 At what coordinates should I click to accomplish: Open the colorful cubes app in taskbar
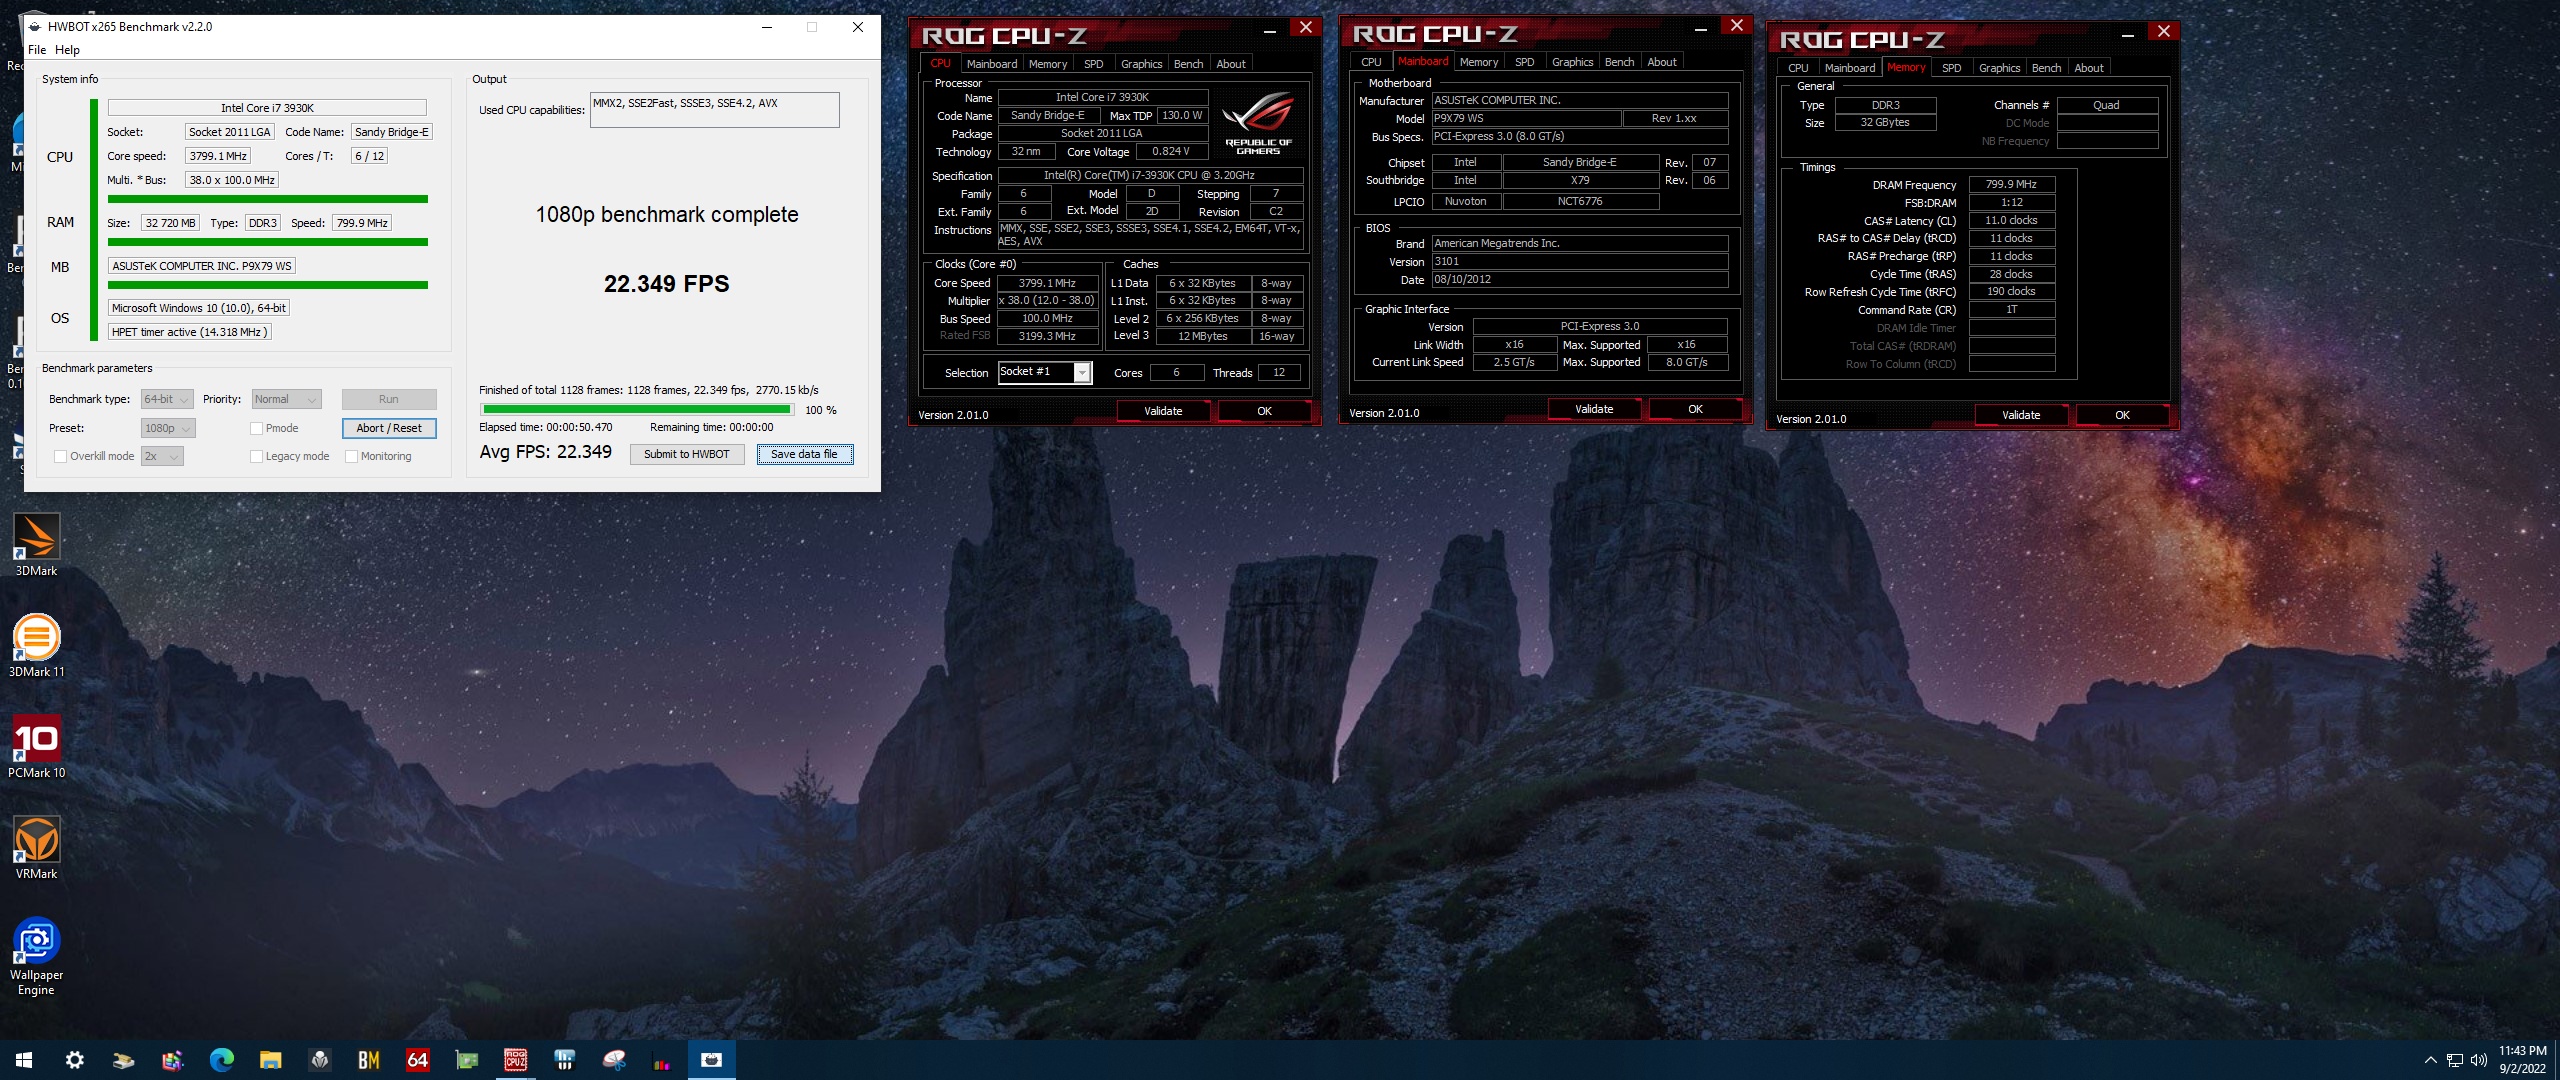(172, 1060)
